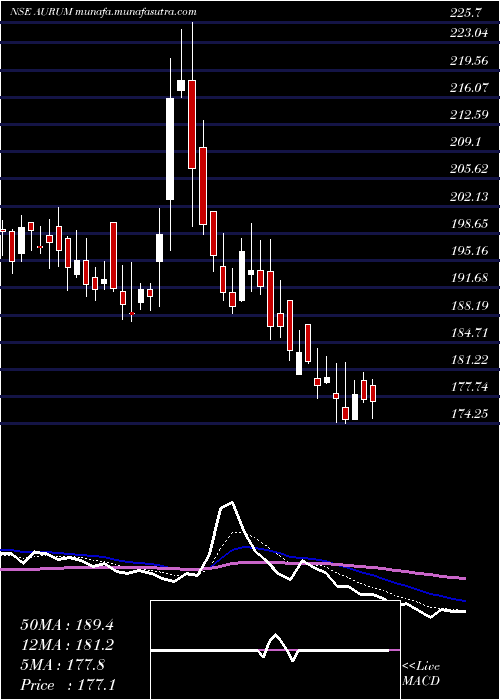Image resolution: width=500 pixels, height=700 pixels.
Task: Click the NSE AURUM munafasutra.com chart title
Action: coord(102,12)
